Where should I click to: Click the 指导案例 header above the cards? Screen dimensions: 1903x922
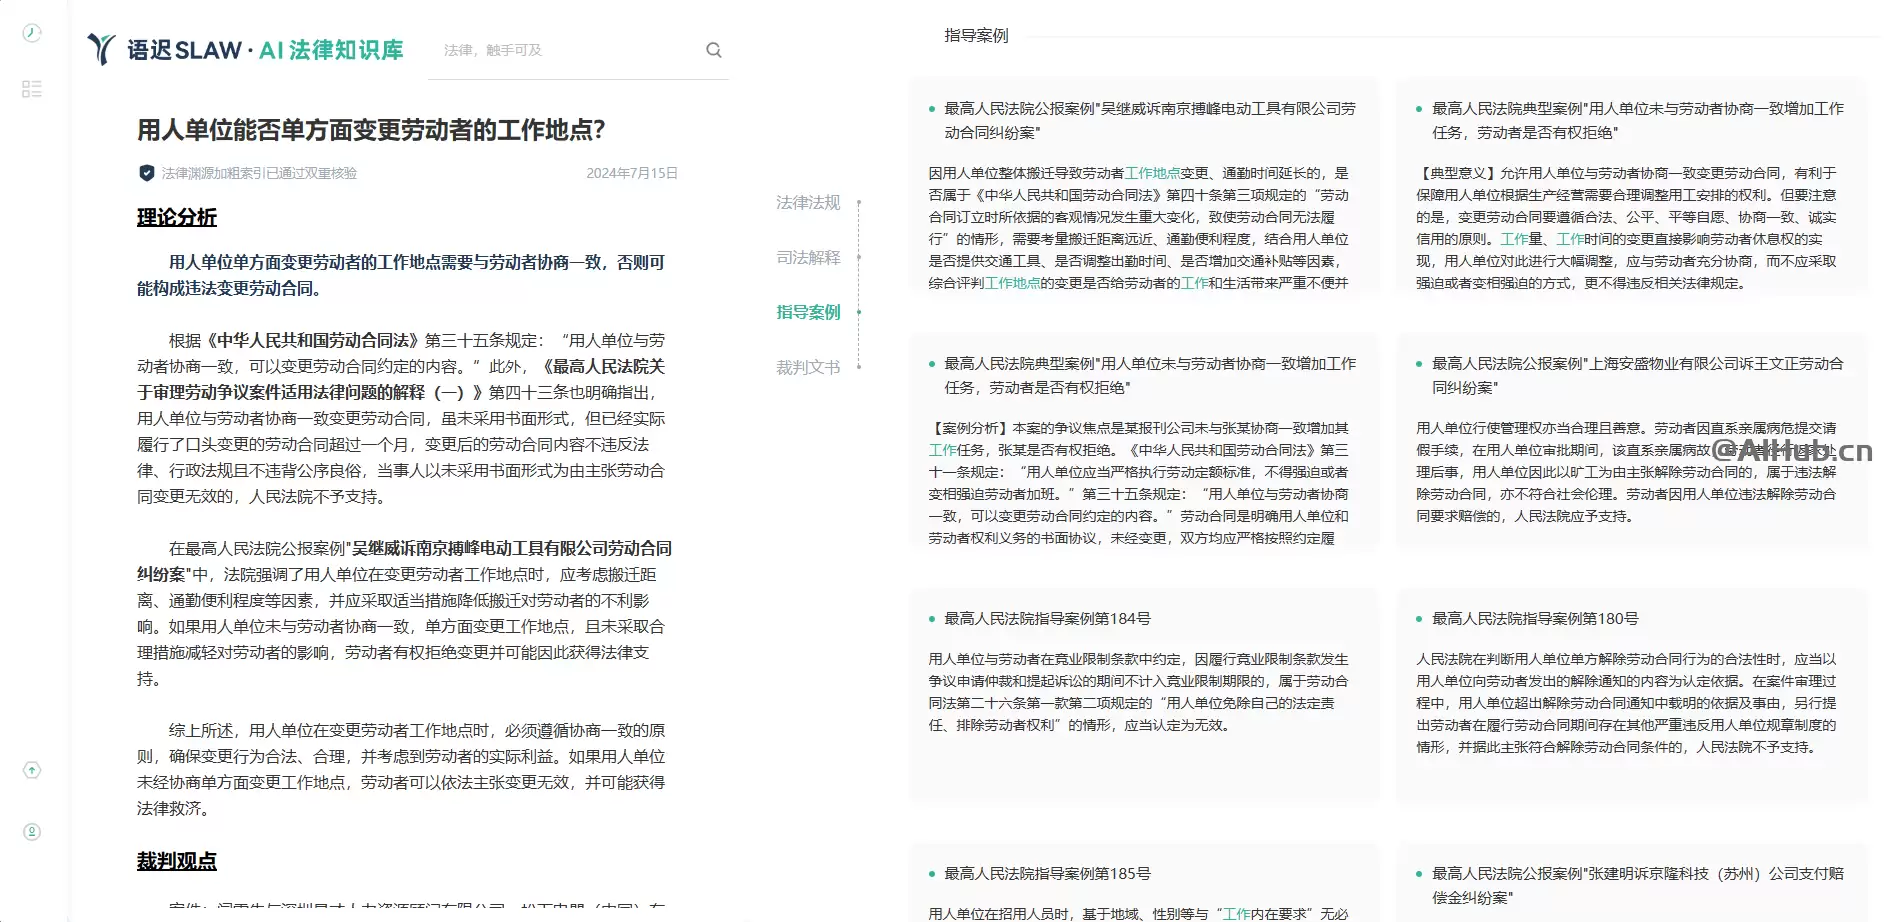976,36
